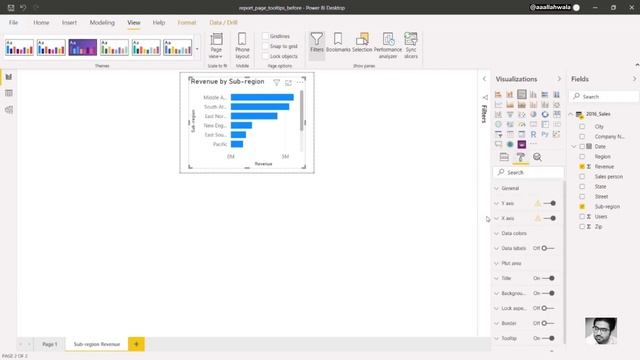The width and height of the screenshot is (640, 360).
Task: Open the Modeling ribbon tab
Action: tap(102, 22)
